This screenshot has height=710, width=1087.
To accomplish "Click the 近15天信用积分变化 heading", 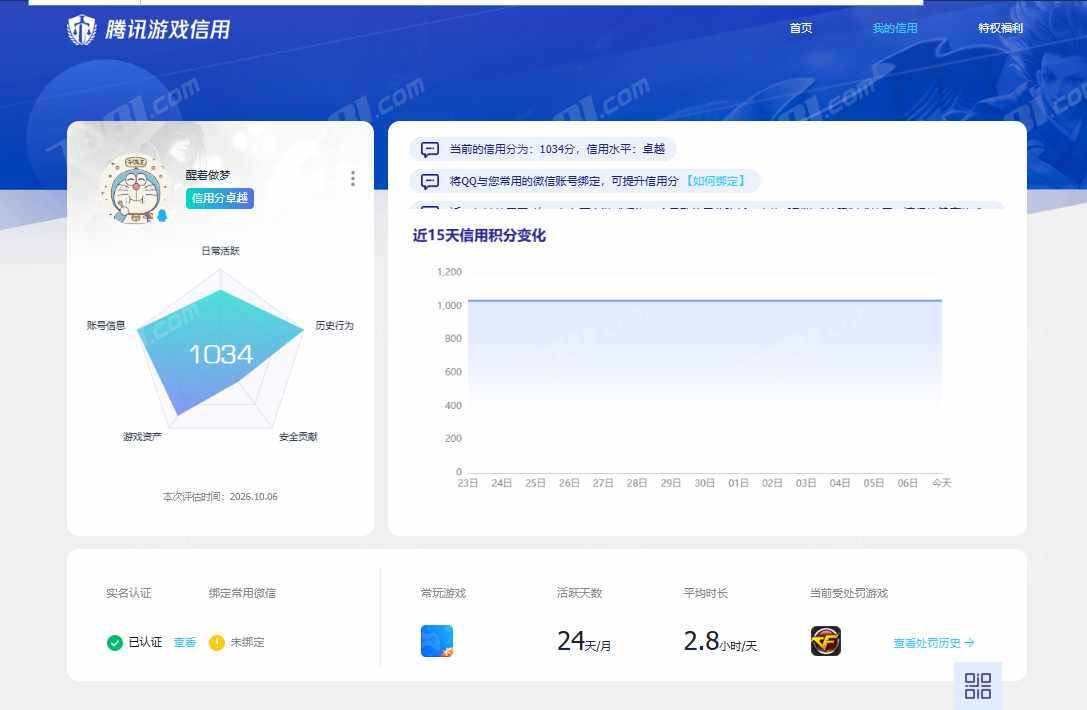I will pyautogui.click(x=479, y=236).
